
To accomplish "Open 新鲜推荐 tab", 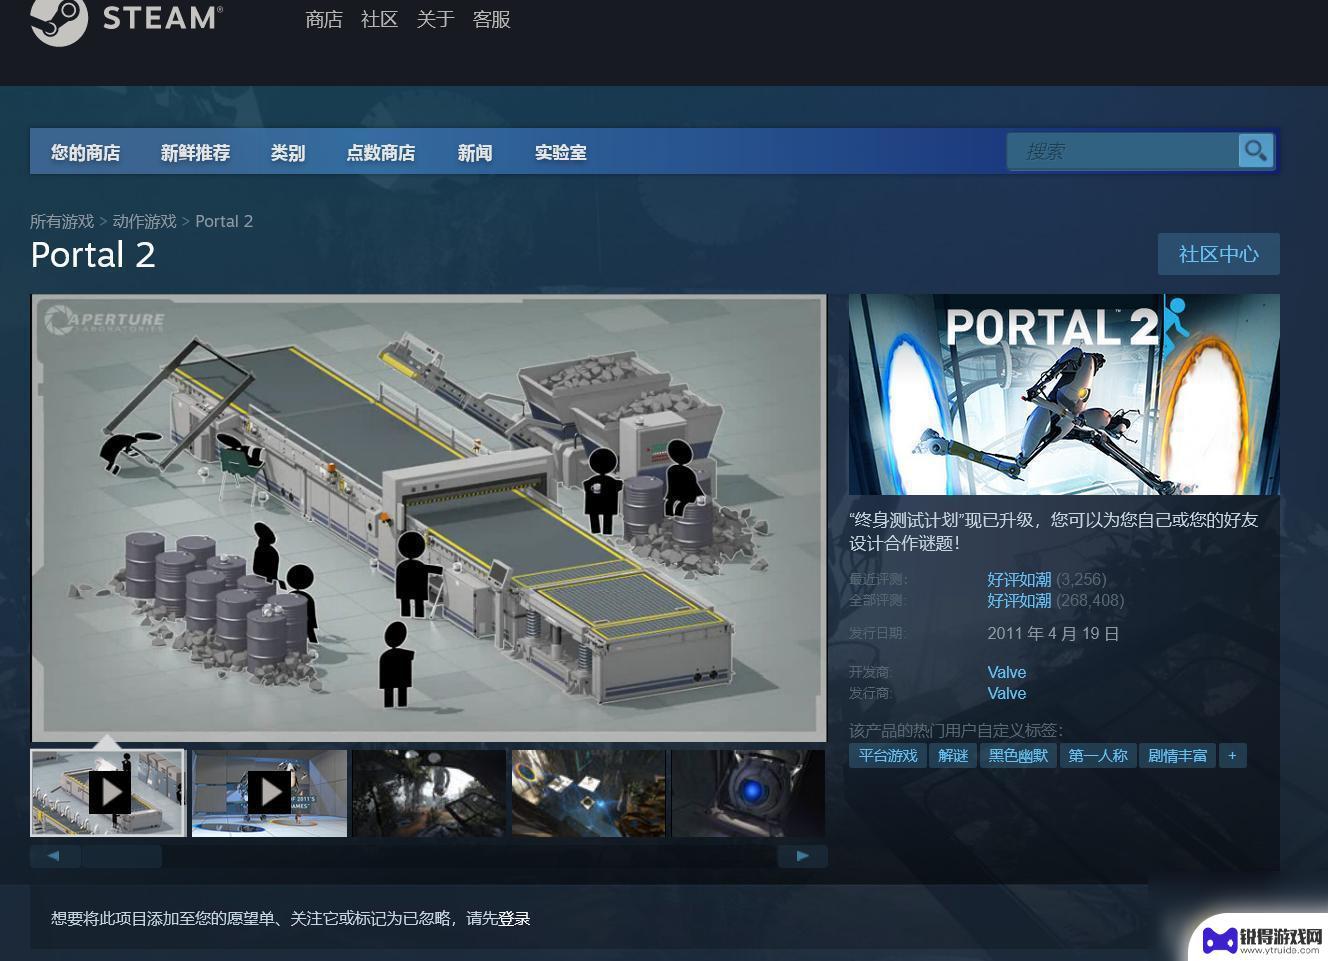I will point(195,152).
